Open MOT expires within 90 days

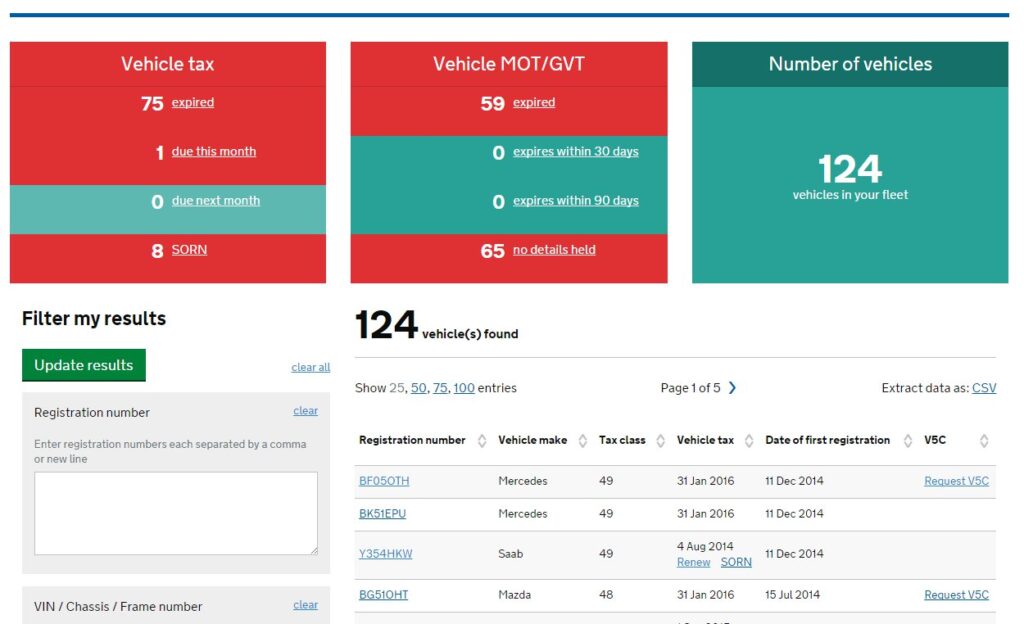tap(575, 201)
